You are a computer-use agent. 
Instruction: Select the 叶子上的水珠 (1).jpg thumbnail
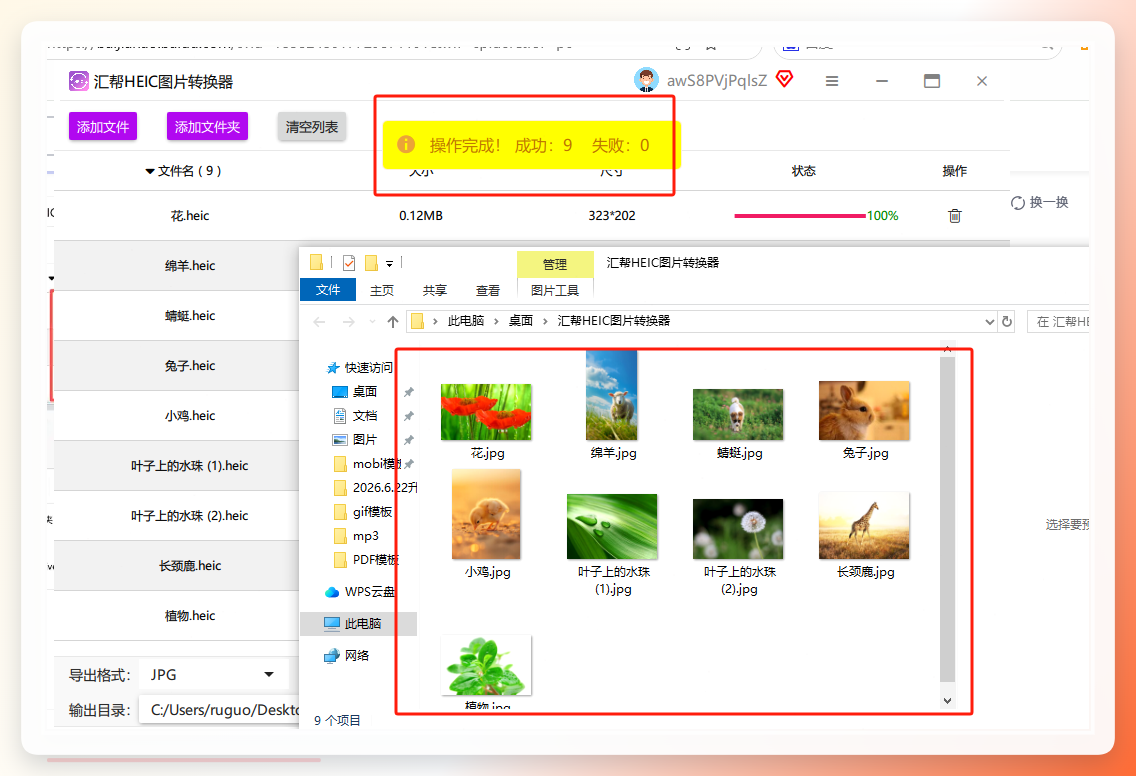coord(611,527)
